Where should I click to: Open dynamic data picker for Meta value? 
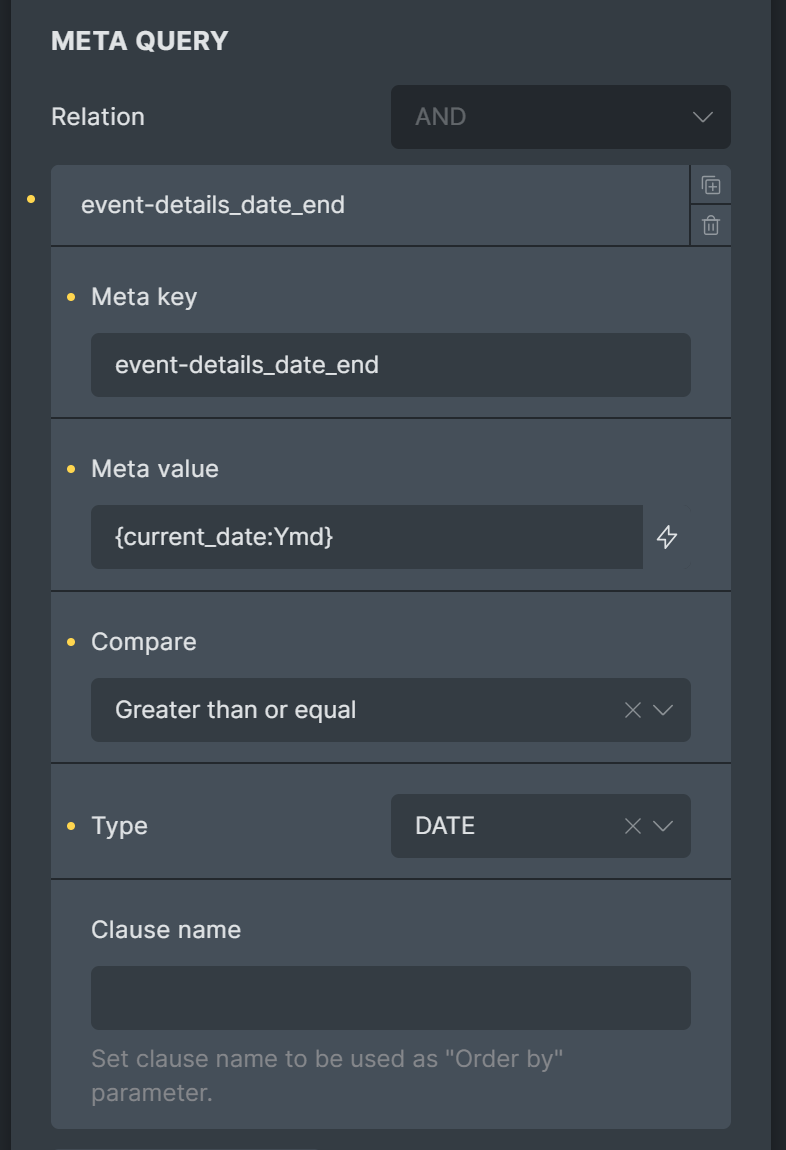[666, 537]
